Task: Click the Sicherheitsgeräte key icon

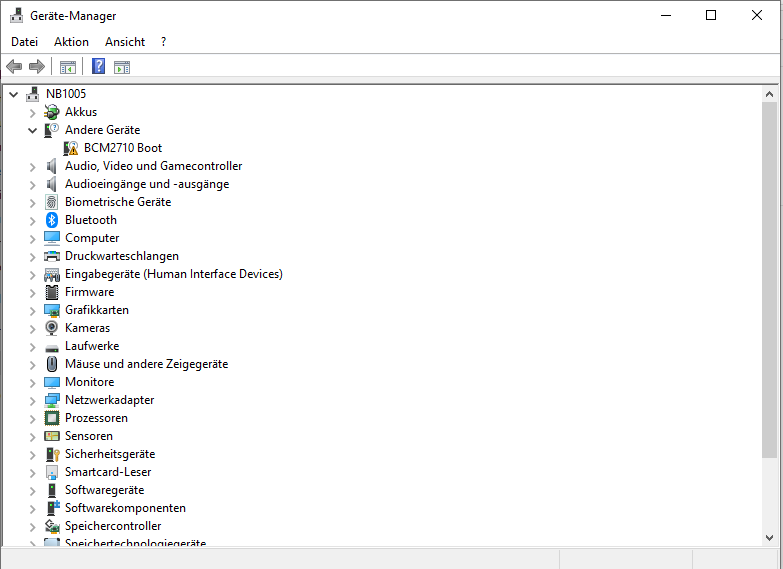Action: 52,454
